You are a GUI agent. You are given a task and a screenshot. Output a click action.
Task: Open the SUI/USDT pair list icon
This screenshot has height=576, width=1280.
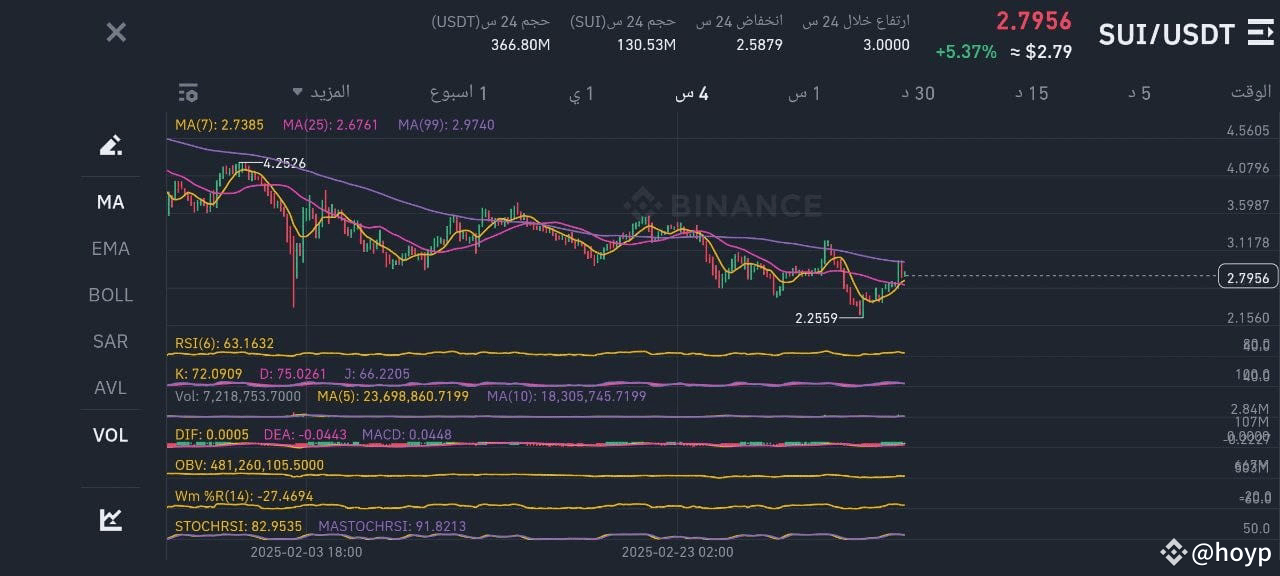click(x=1261, y=33)
